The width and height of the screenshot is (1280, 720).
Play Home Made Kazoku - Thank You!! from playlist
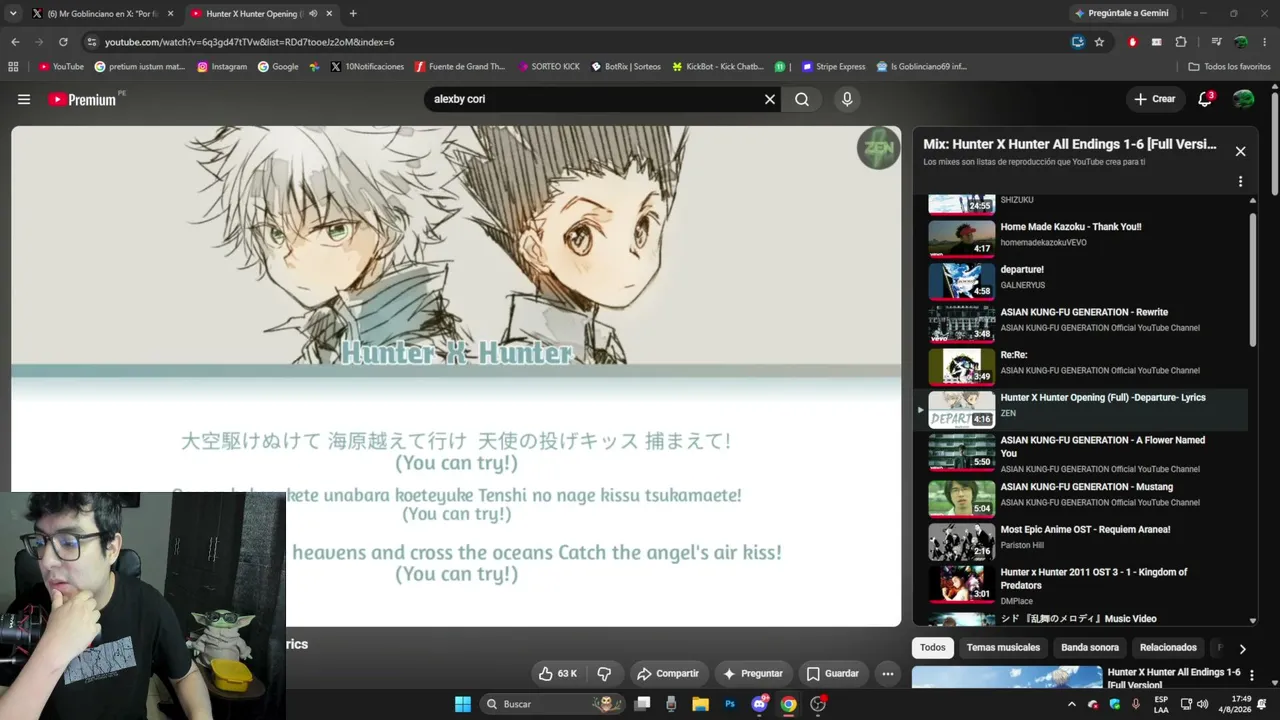point(1087,239)
